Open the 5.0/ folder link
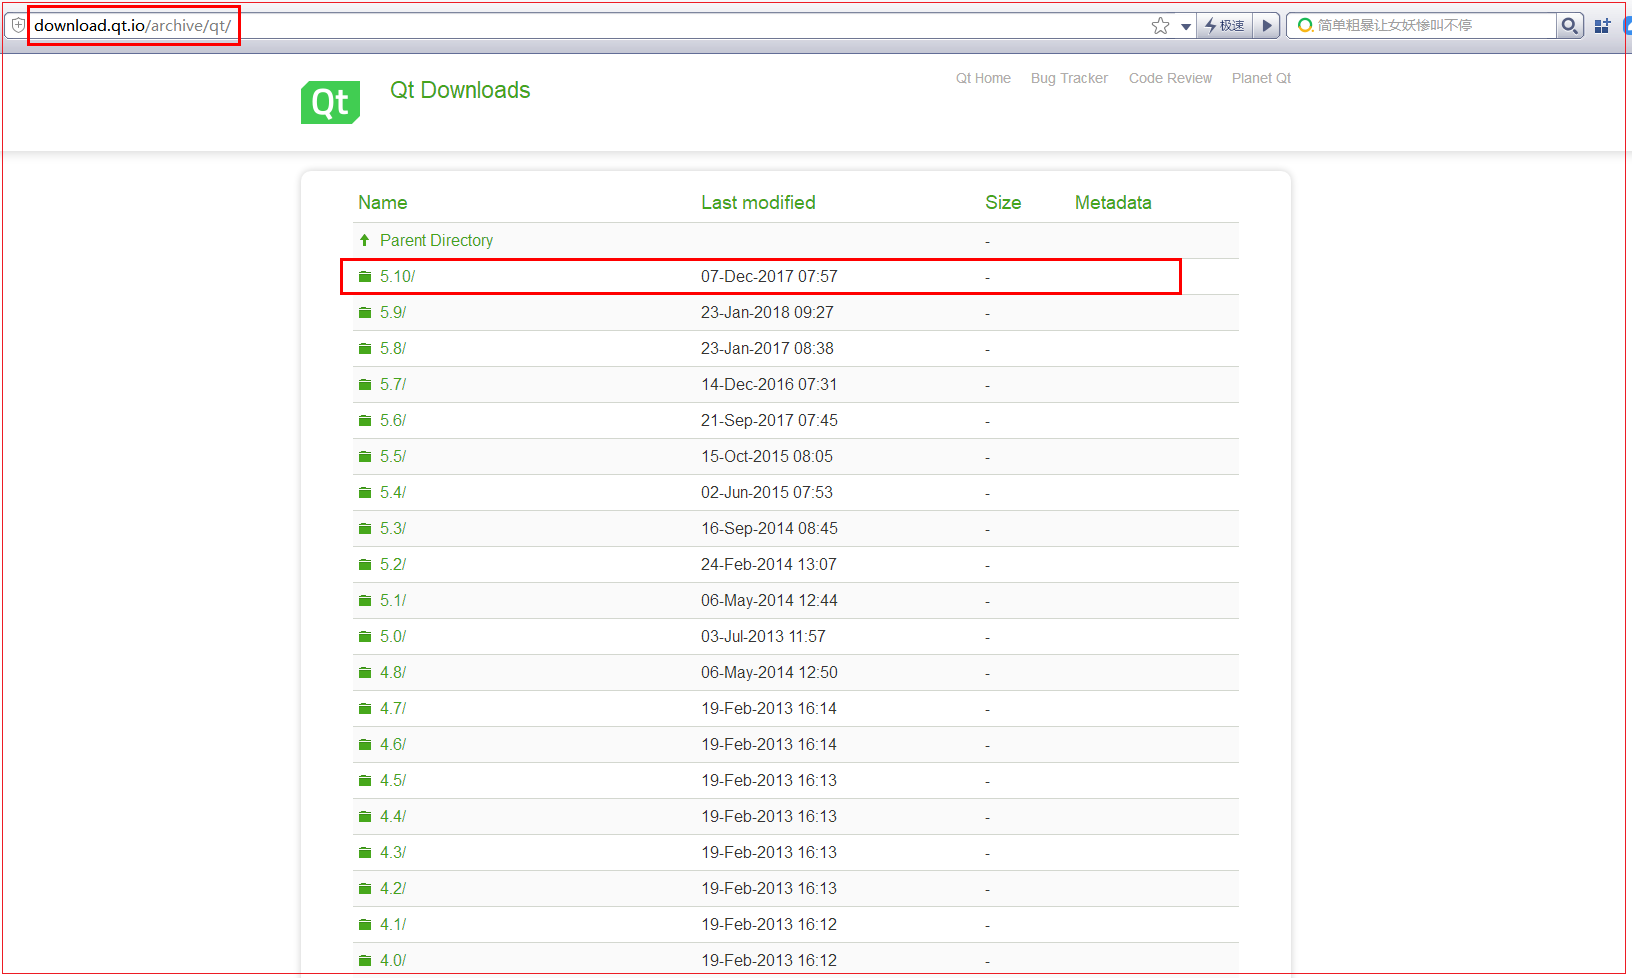1632x978 pixels. tap(393, 637)
